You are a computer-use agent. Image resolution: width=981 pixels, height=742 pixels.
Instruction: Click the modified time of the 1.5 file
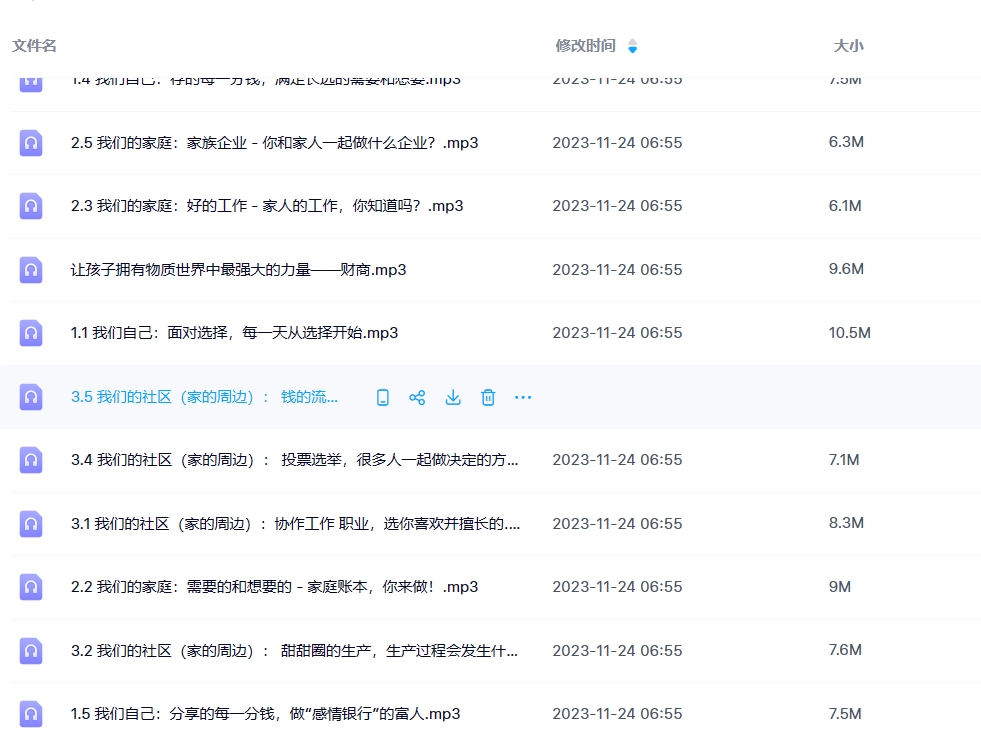tap(618, 714)
